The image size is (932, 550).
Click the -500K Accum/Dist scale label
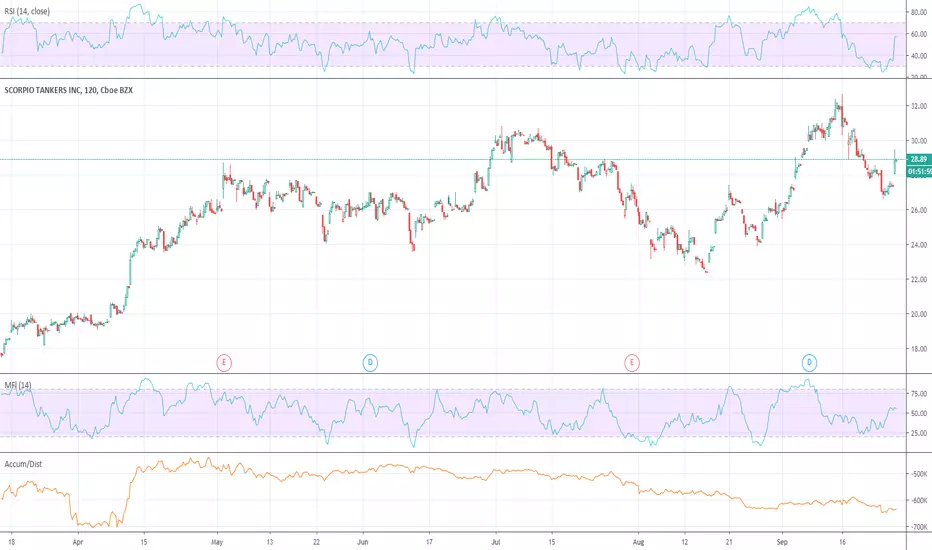[919, 474]
